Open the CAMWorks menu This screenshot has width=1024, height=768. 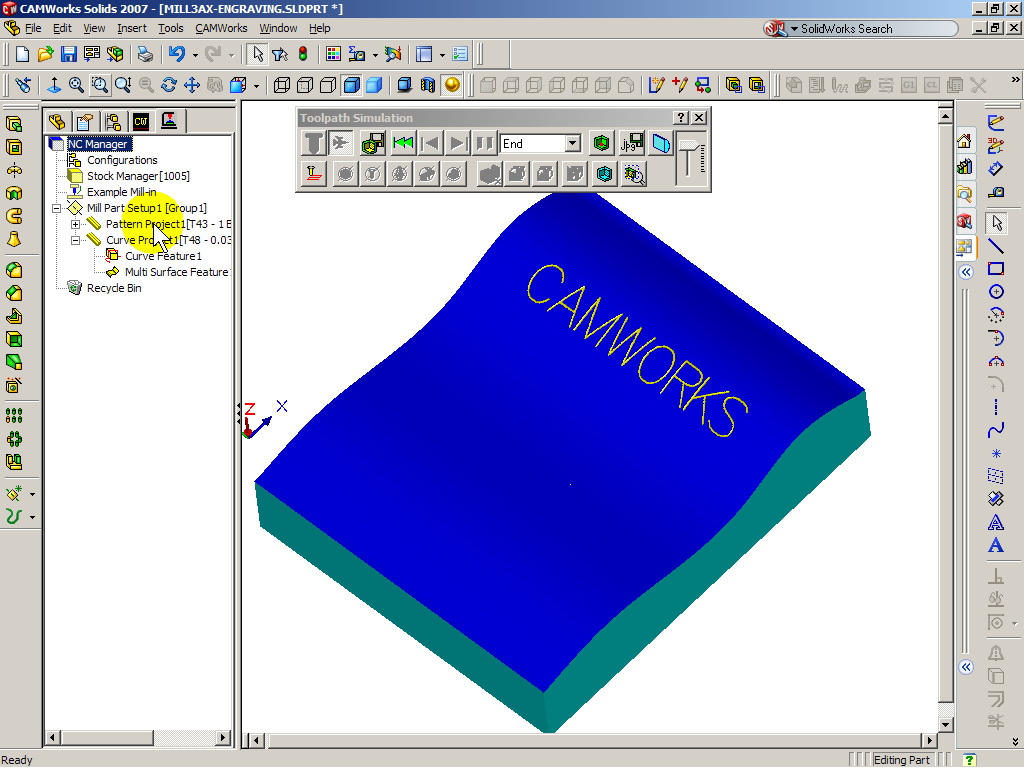221,28
